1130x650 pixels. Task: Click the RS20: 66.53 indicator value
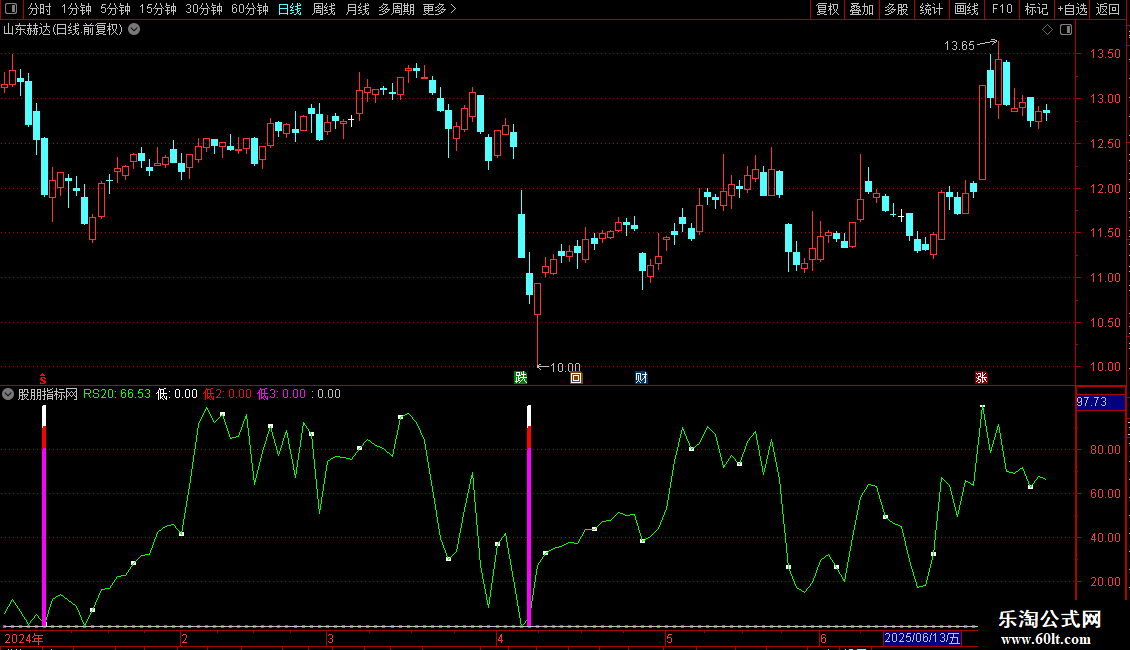pyautogui.click(x=117, y=394)
